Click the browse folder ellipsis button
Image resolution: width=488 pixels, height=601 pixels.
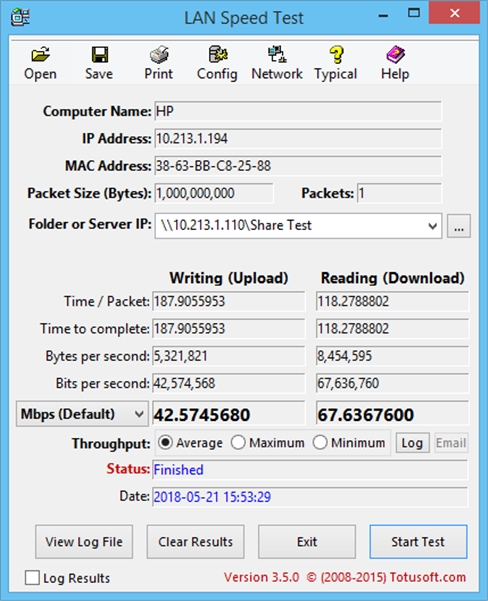459,226
